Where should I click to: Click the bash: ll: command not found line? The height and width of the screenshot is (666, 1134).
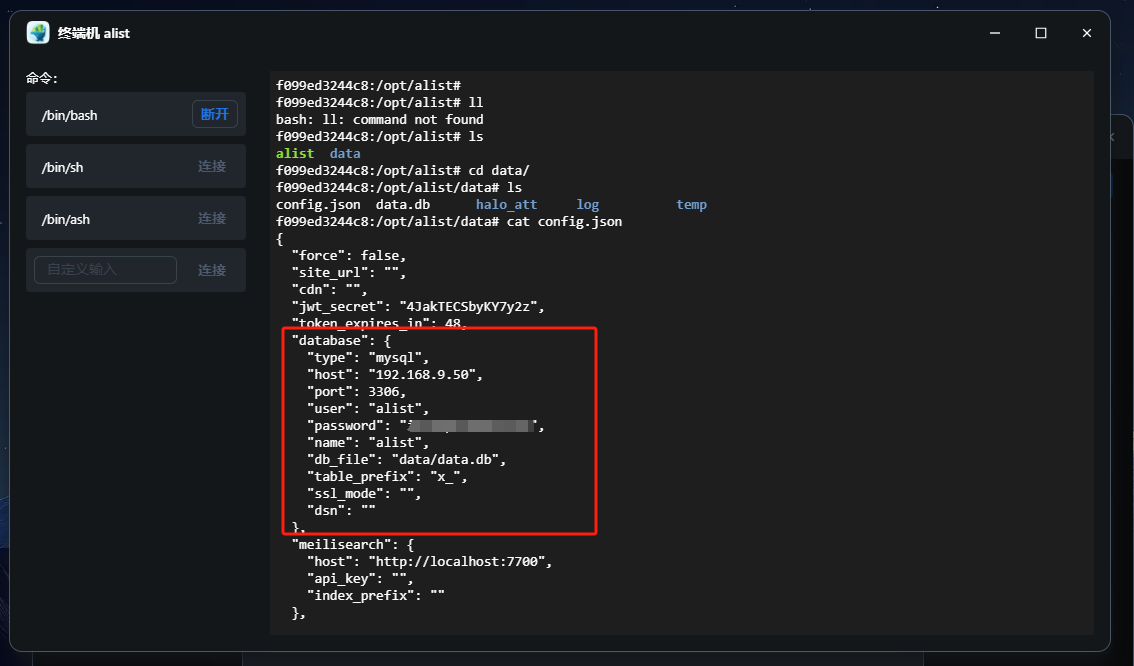380,119
